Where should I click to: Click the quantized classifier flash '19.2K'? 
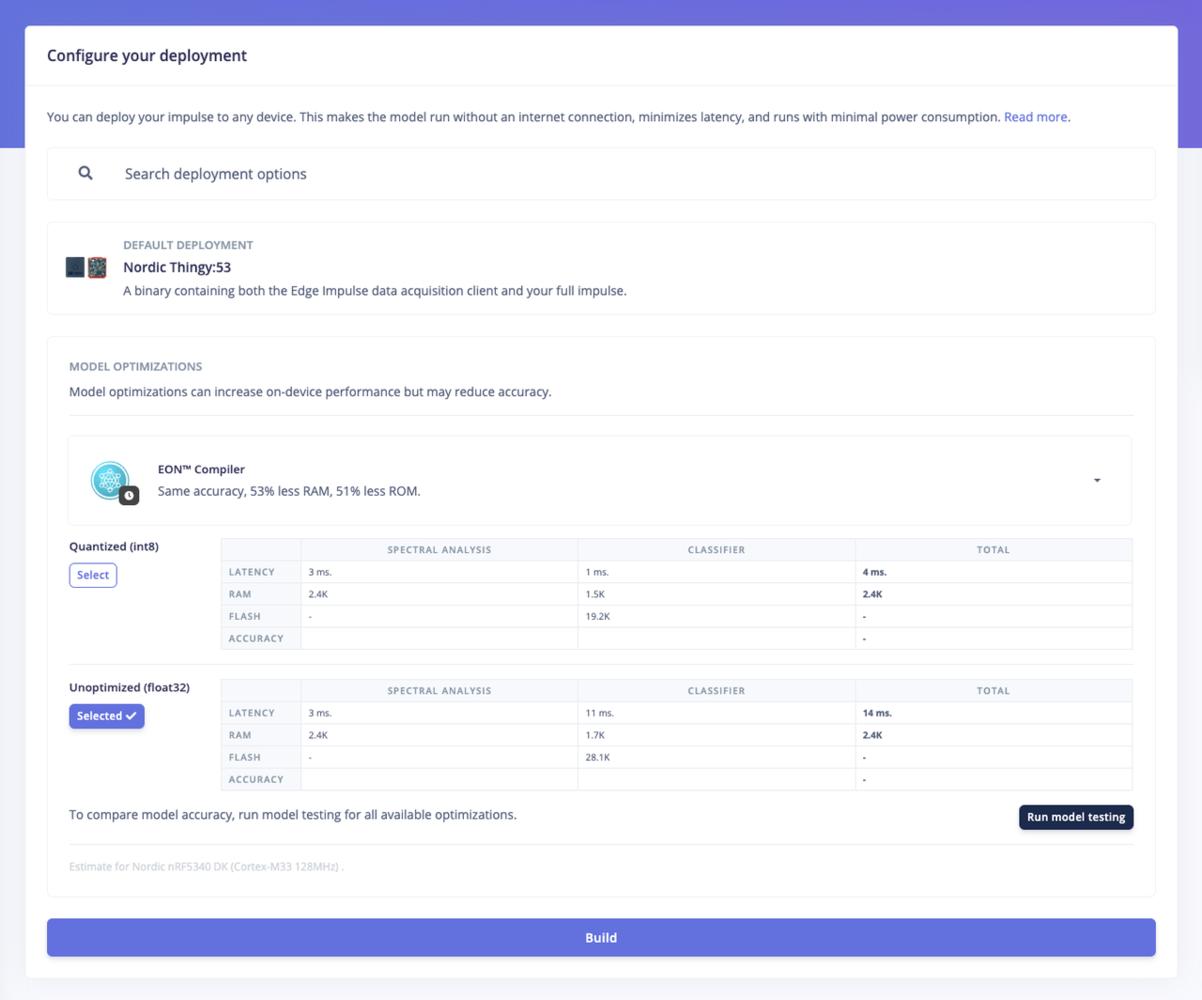598,616
